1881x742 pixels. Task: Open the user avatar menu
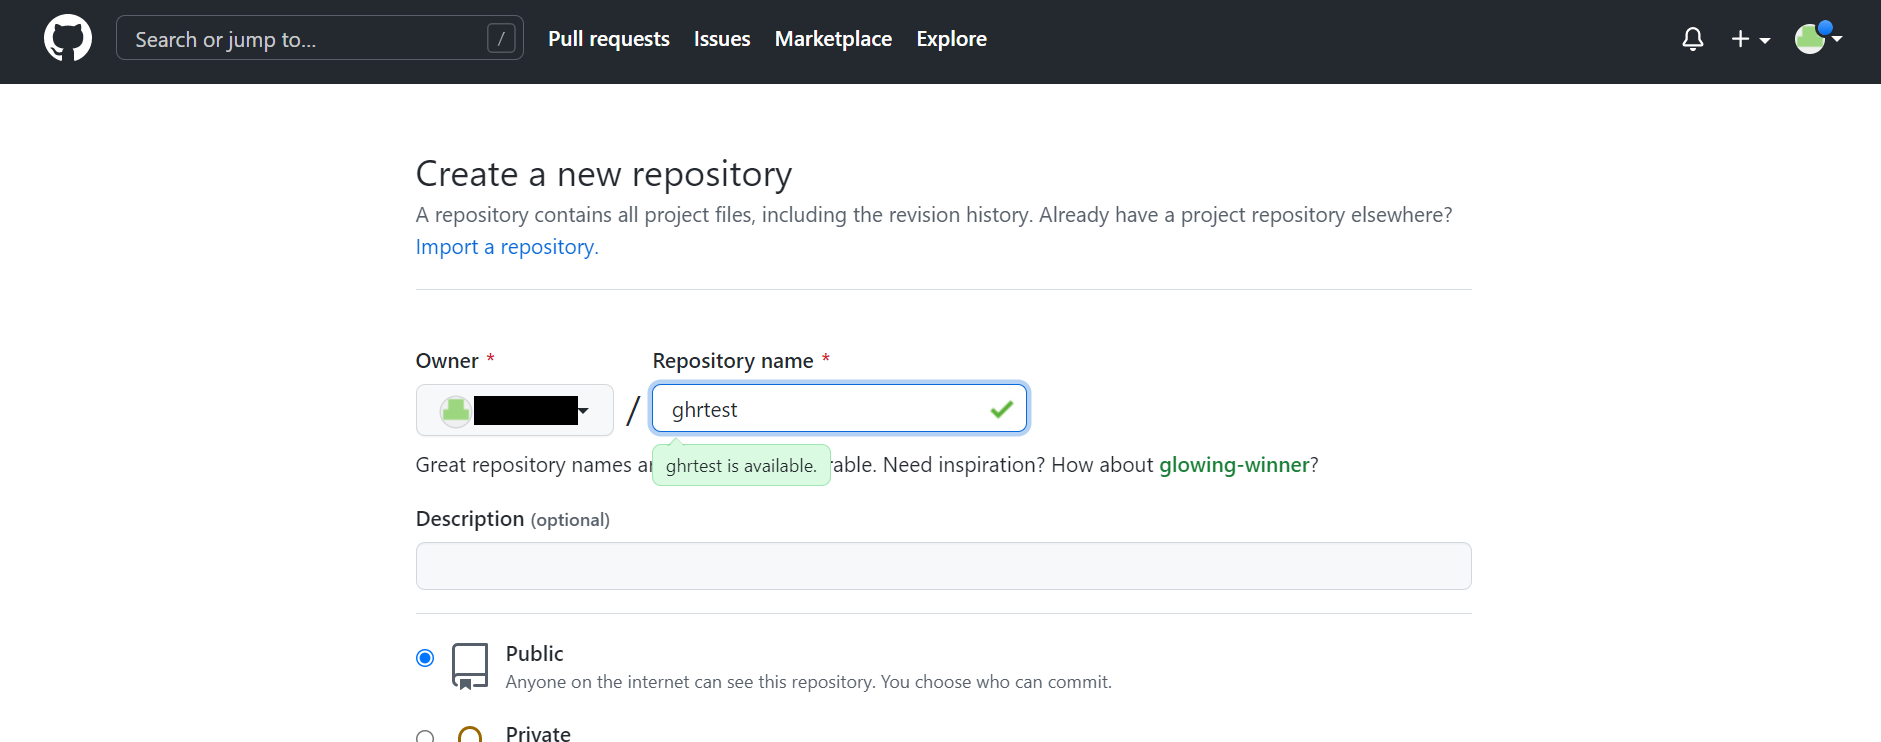click(1818, 38)
